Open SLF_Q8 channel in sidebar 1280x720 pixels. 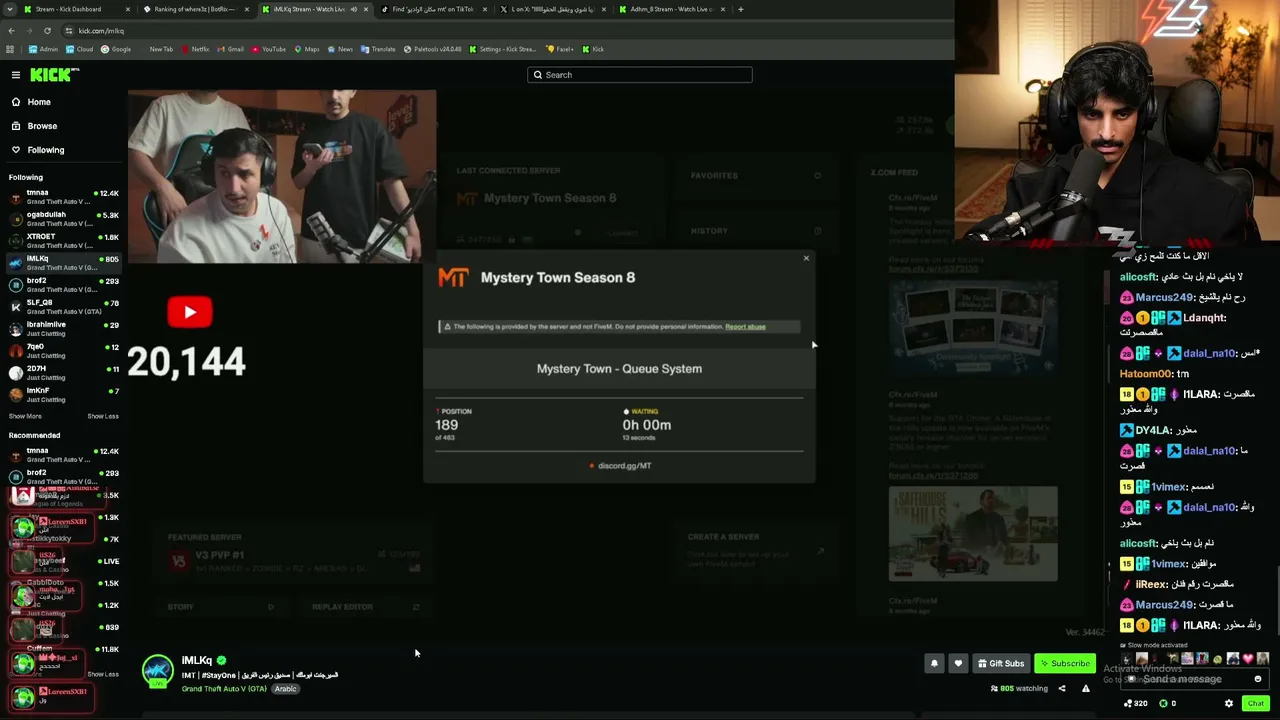pos(64,307)
